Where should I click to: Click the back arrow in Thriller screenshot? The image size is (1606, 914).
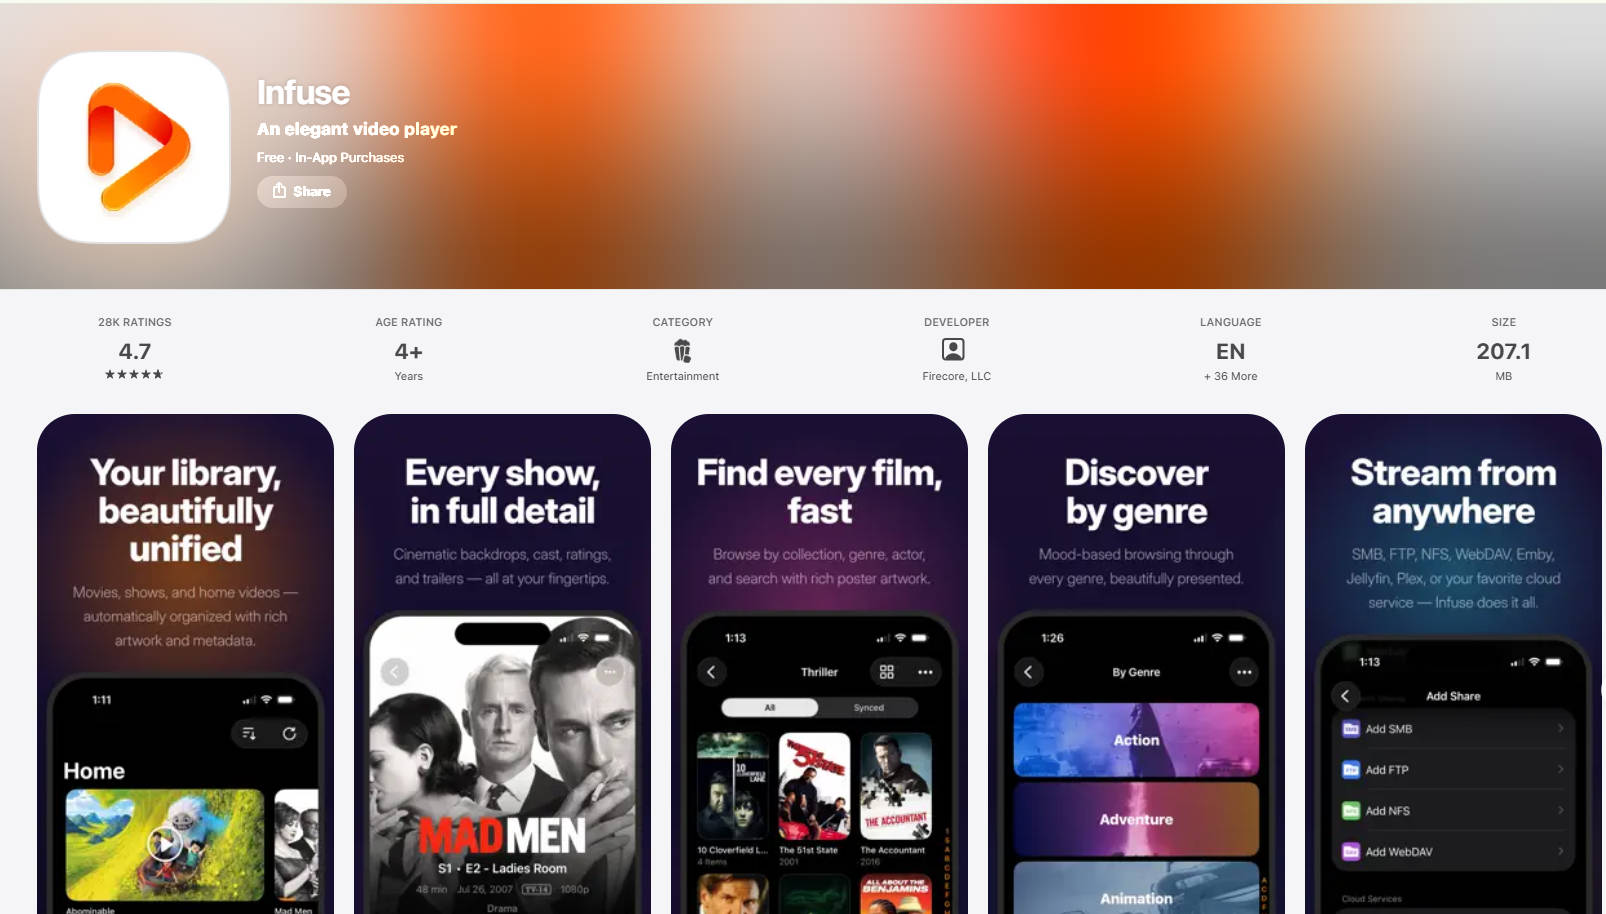click(711, 672)
